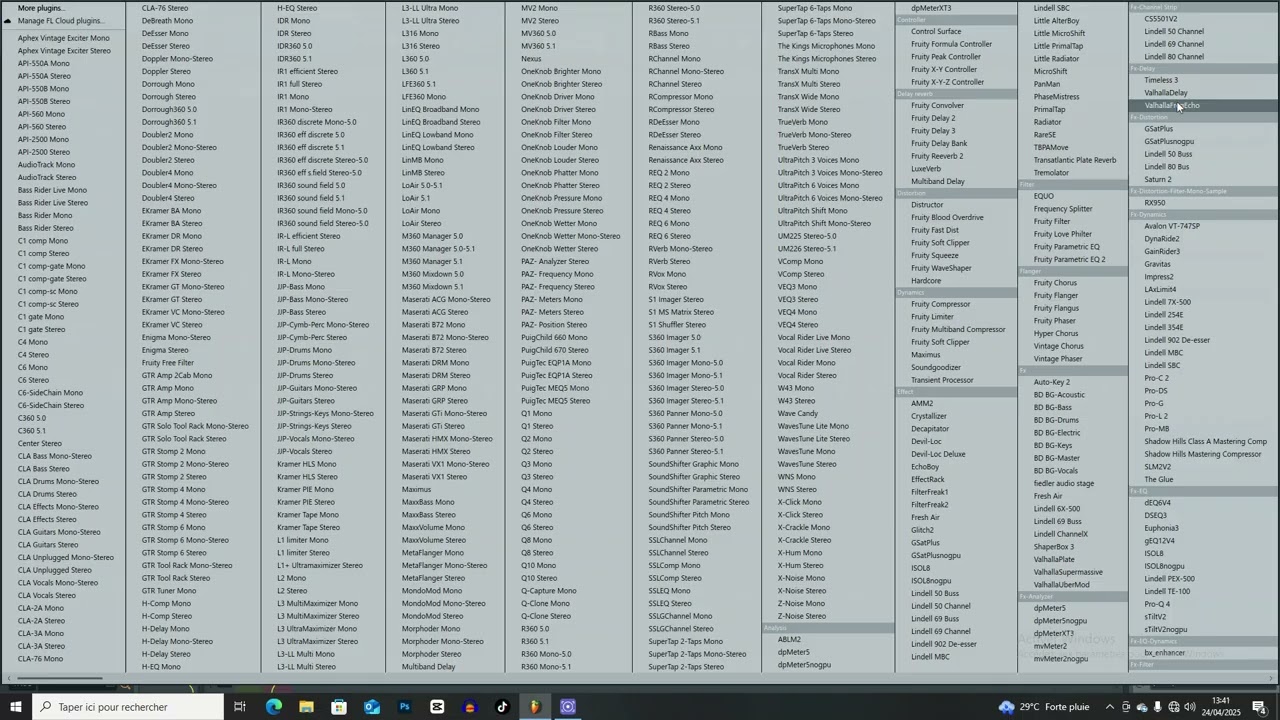Select ValhallaFreqEcho plugin
The image size is (1280, 720).
[x=1171, y=106]
